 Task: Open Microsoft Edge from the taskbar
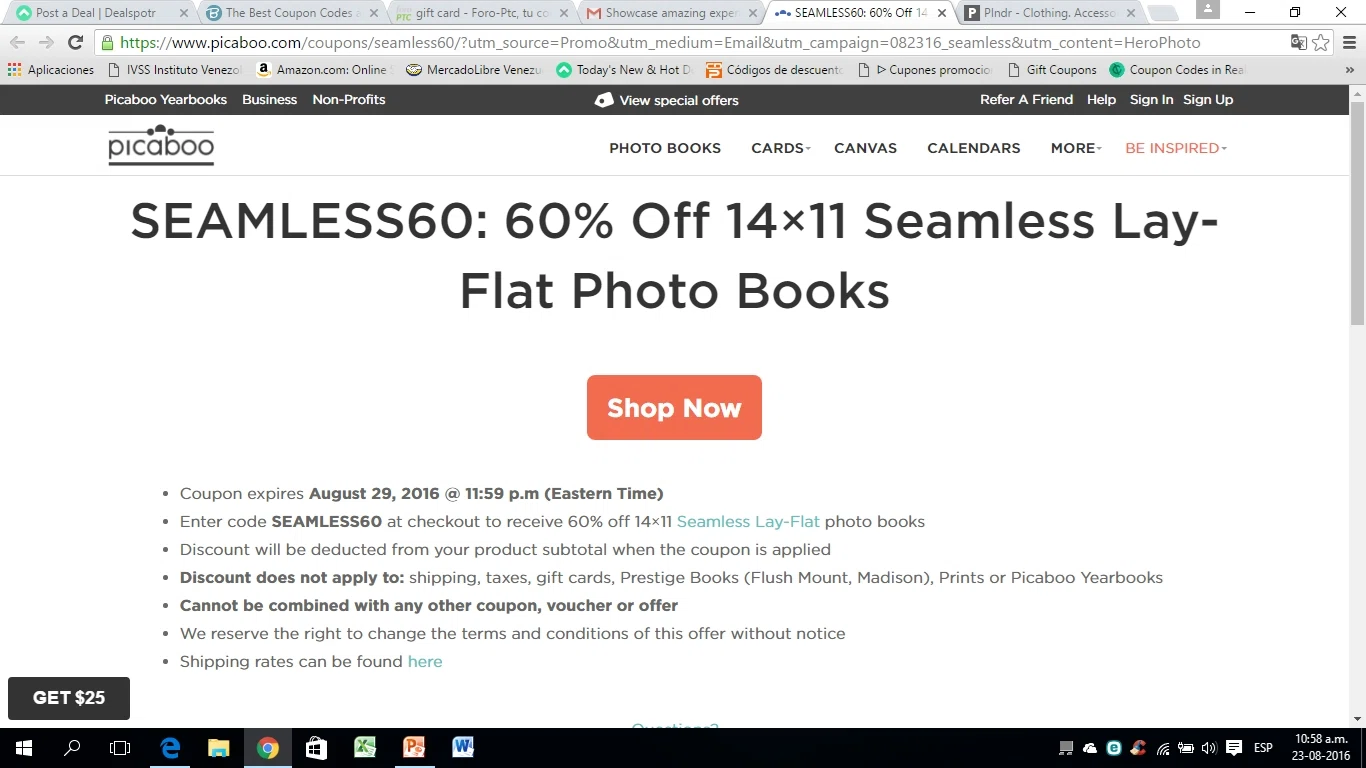[x=171, y=747]
